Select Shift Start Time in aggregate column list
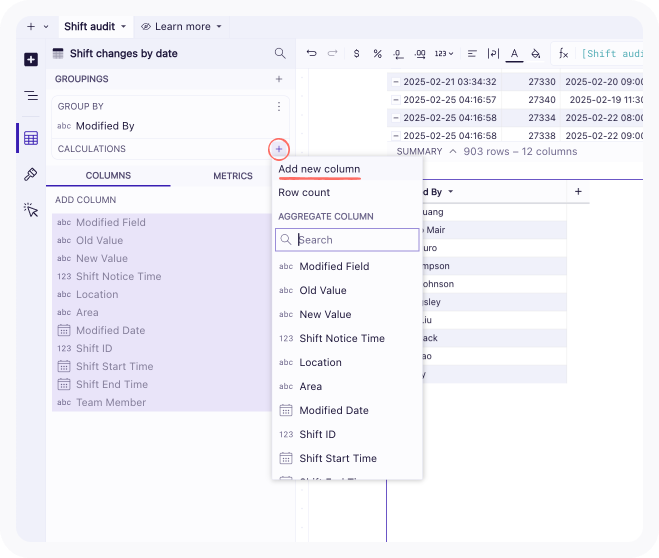659x558 pixels. tap(347, 458)
